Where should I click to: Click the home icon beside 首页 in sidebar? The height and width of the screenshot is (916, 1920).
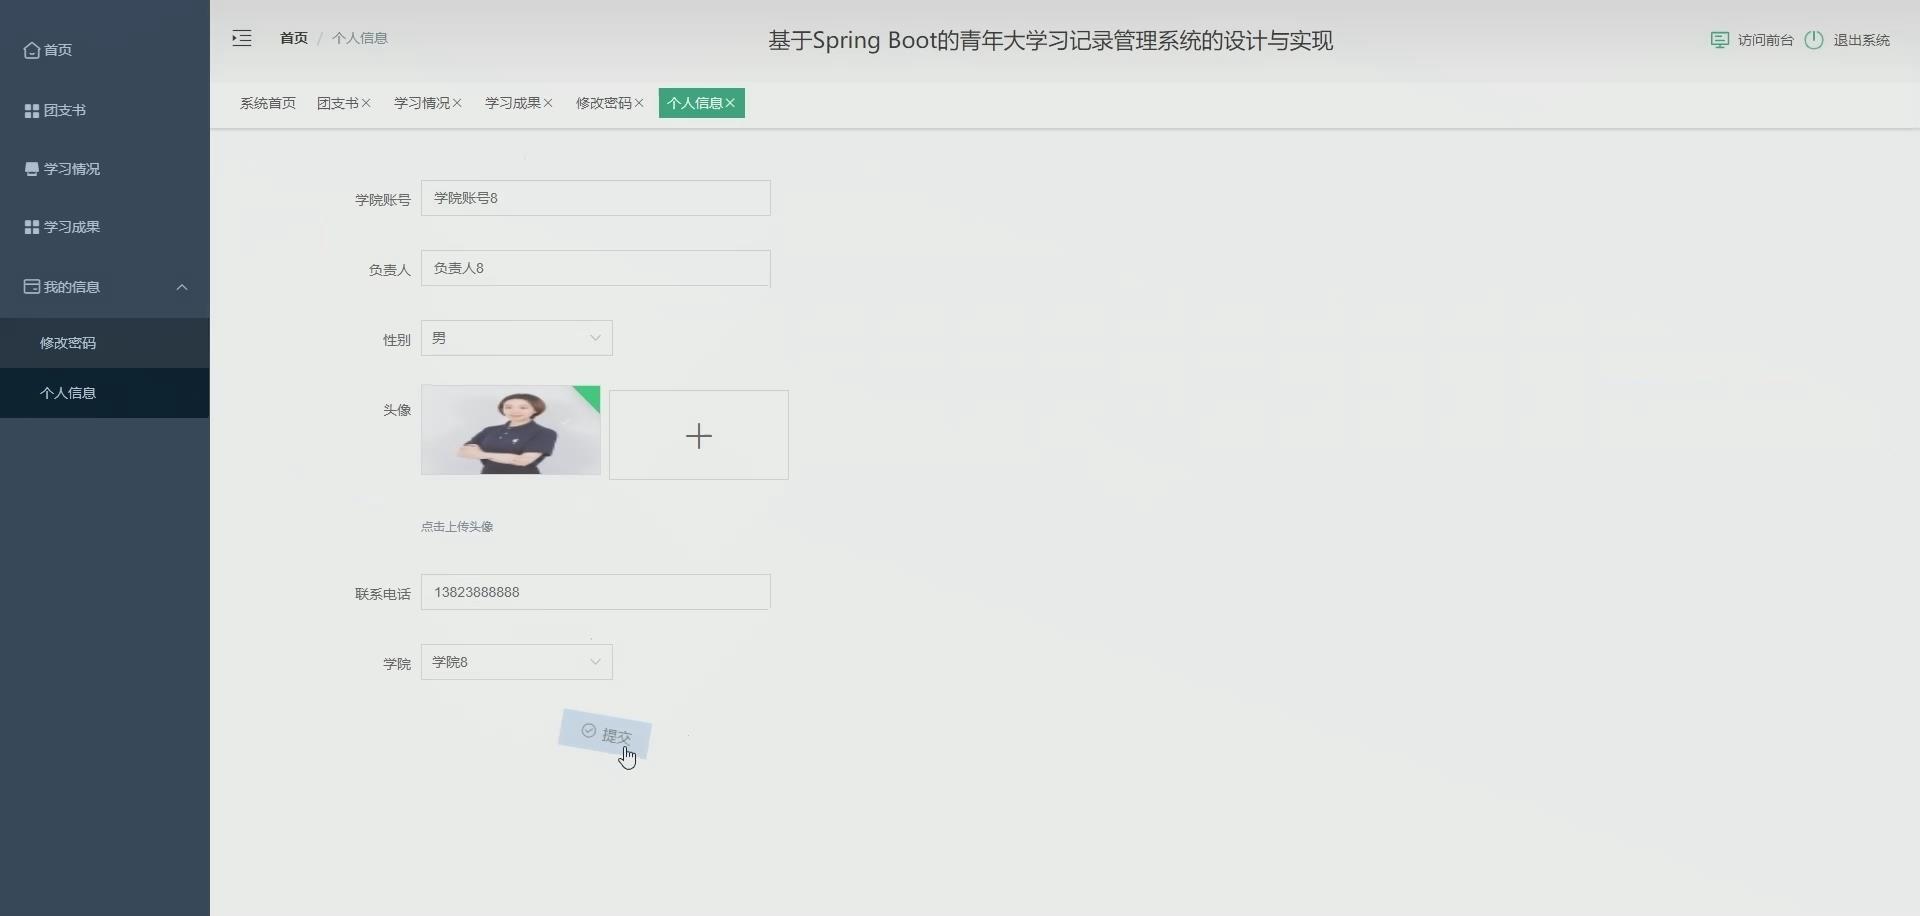pos(32,50)
